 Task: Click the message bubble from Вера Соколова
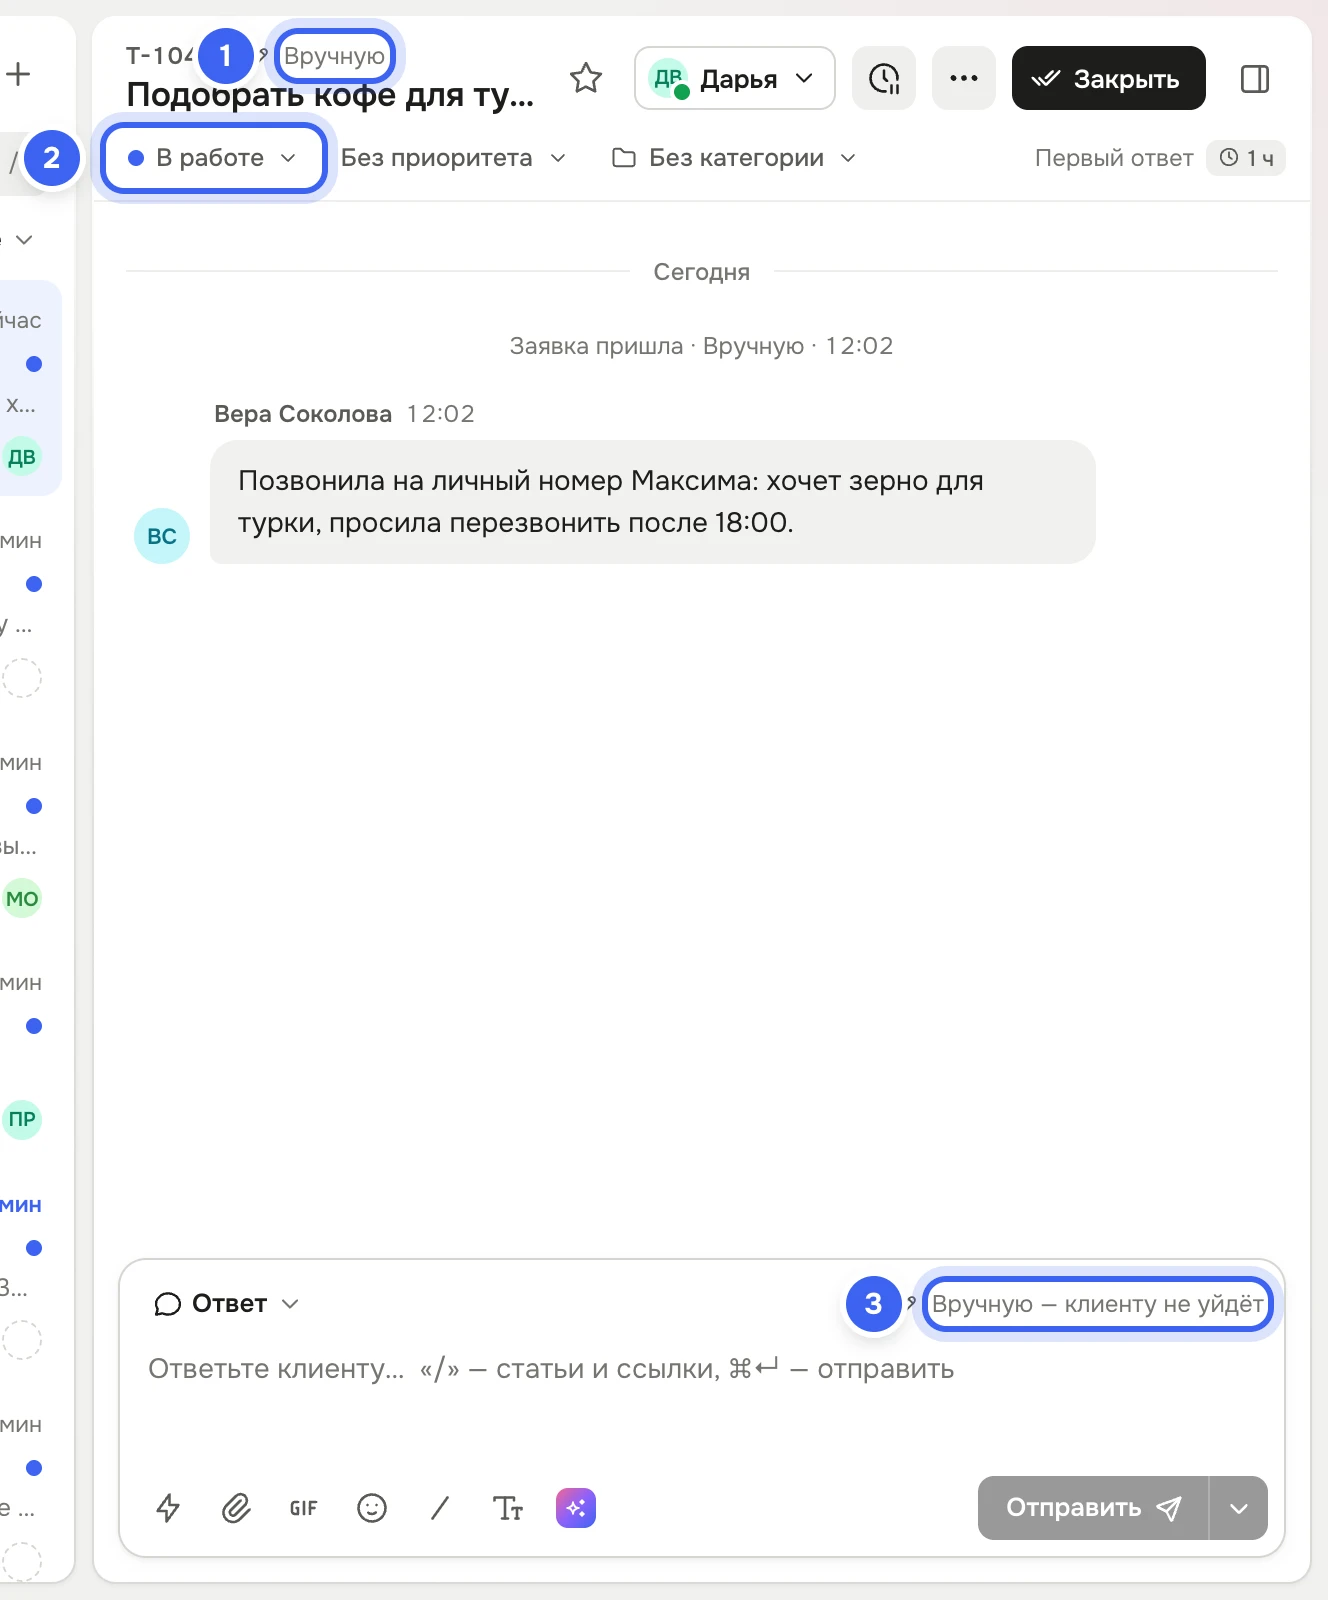tap(653, 502)
